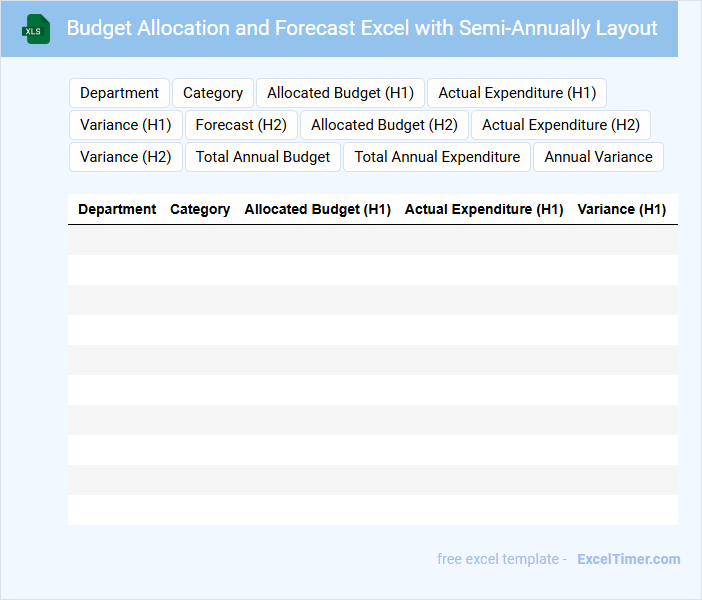This screenshot has width=702, height=600.
Task: Click Allocated Budget (H1) table column header
Action: pyautogui.click(x=317, y=209)
